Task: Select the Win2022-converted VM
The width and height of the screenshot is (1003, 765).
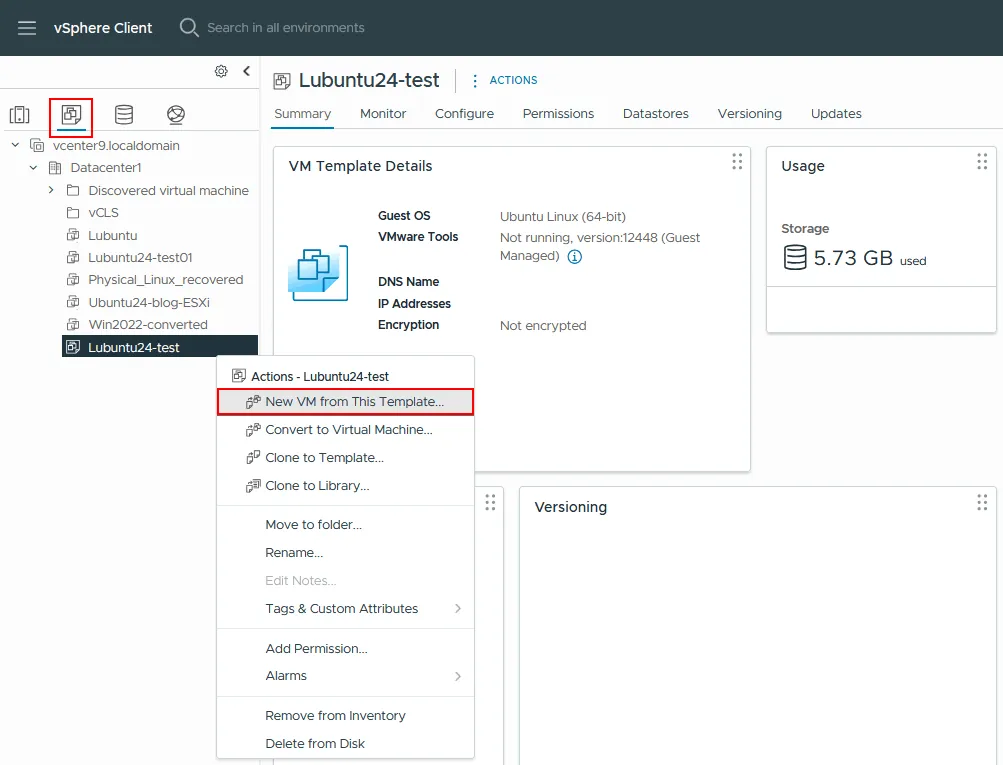Action: coord(148,325)
